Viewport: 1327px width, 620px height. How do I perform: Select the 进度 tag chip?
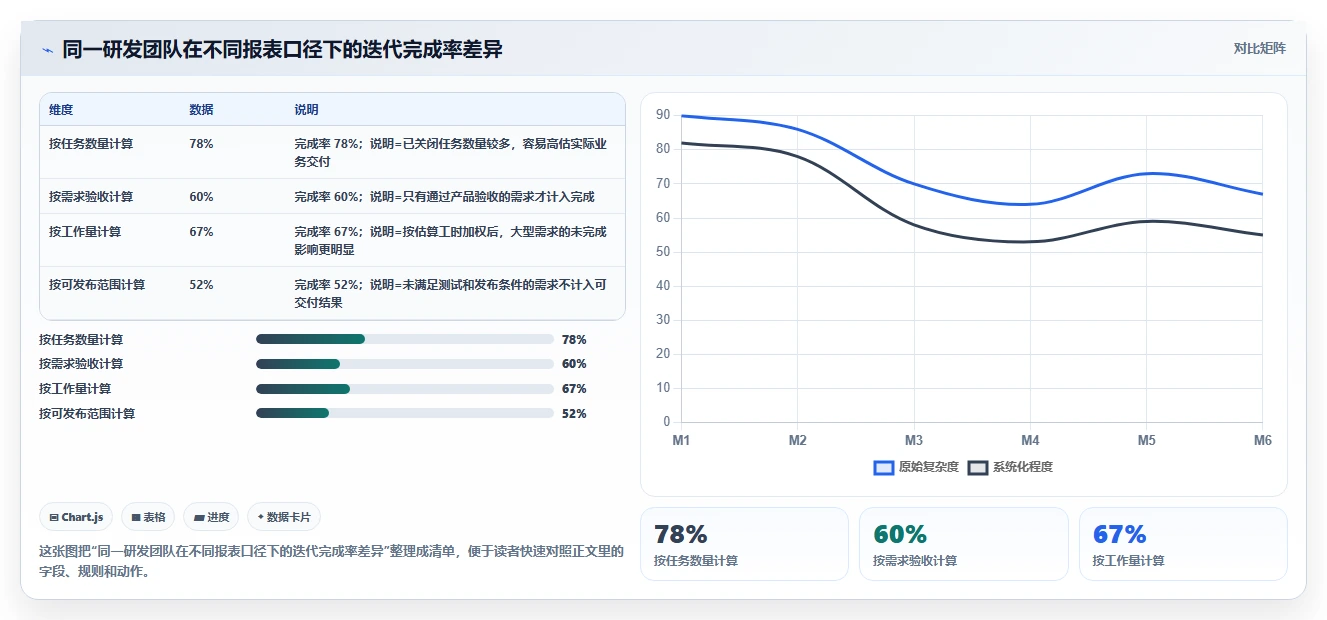click(x=211, y=517)
